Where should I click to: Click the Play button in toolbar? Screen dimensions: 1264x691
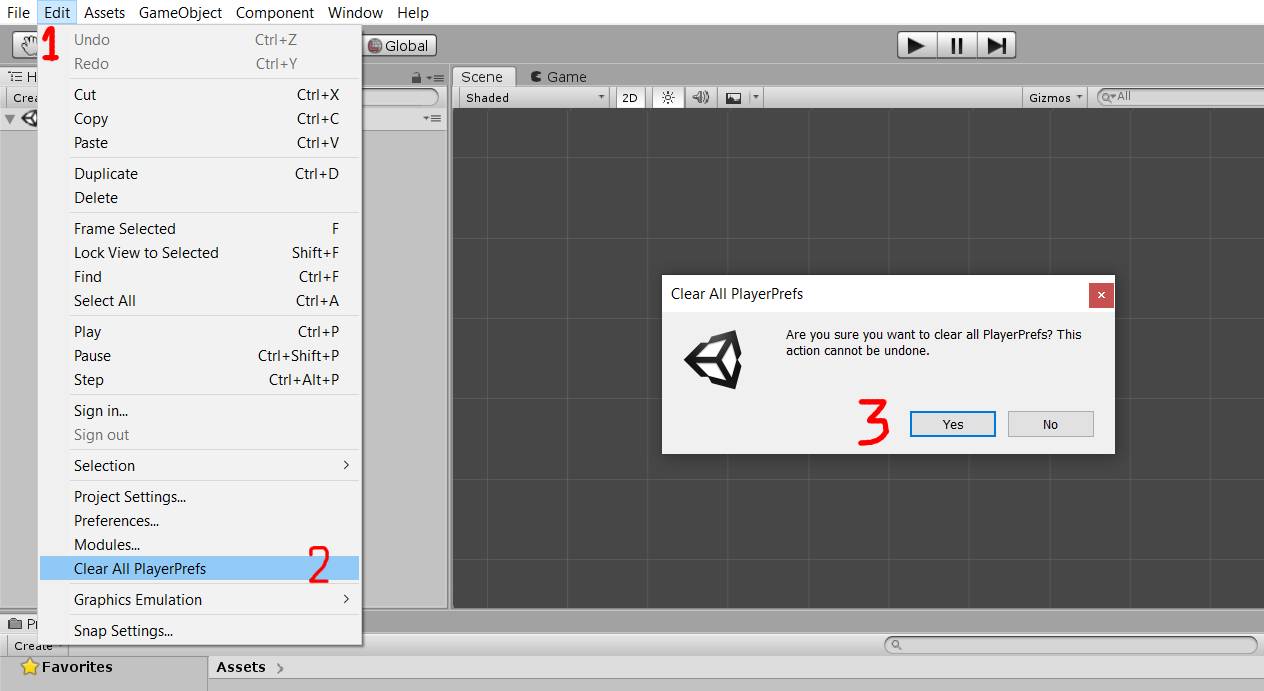917,45
